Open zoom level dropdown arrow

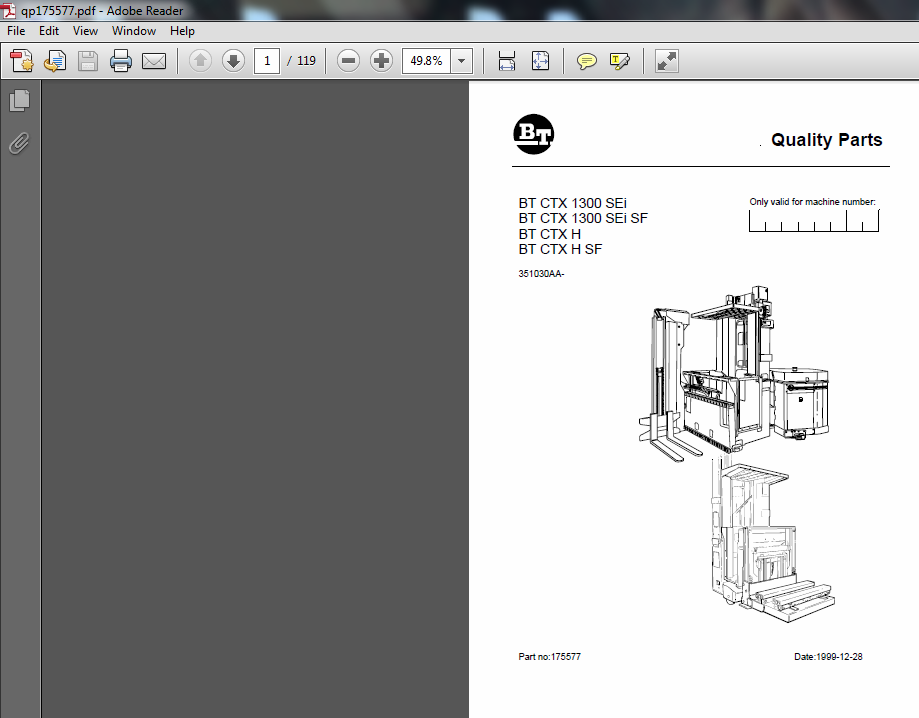[x=462, y=61]
